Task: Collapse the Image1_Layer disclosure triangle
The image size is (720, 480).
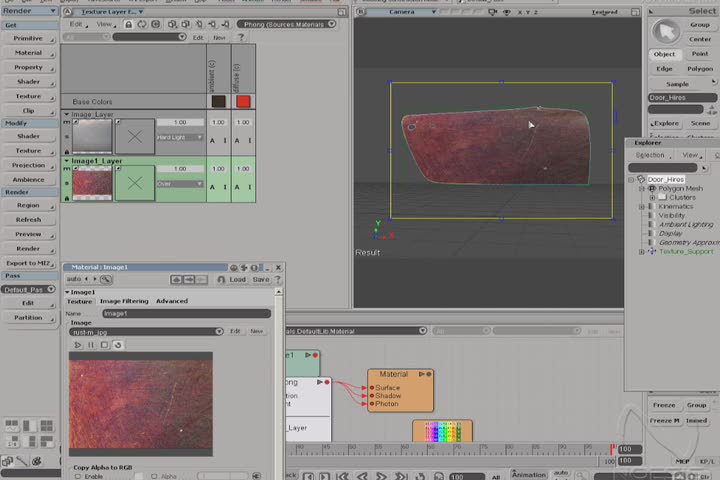Action: [67, 161]
